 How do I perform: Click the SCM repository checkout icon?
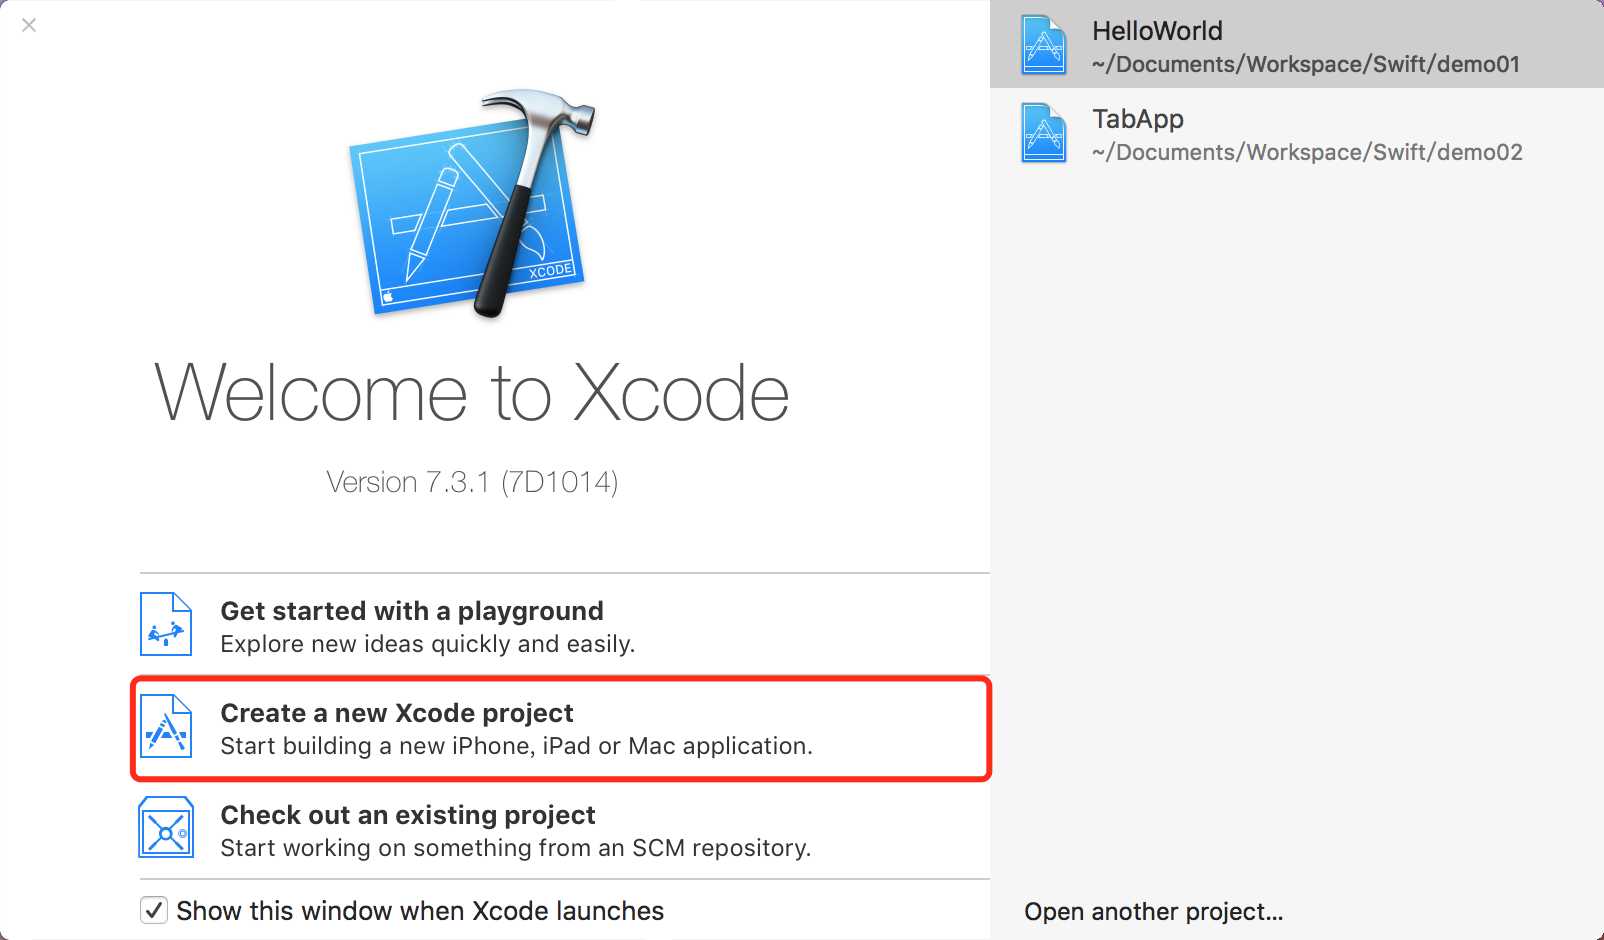[166, 828]
